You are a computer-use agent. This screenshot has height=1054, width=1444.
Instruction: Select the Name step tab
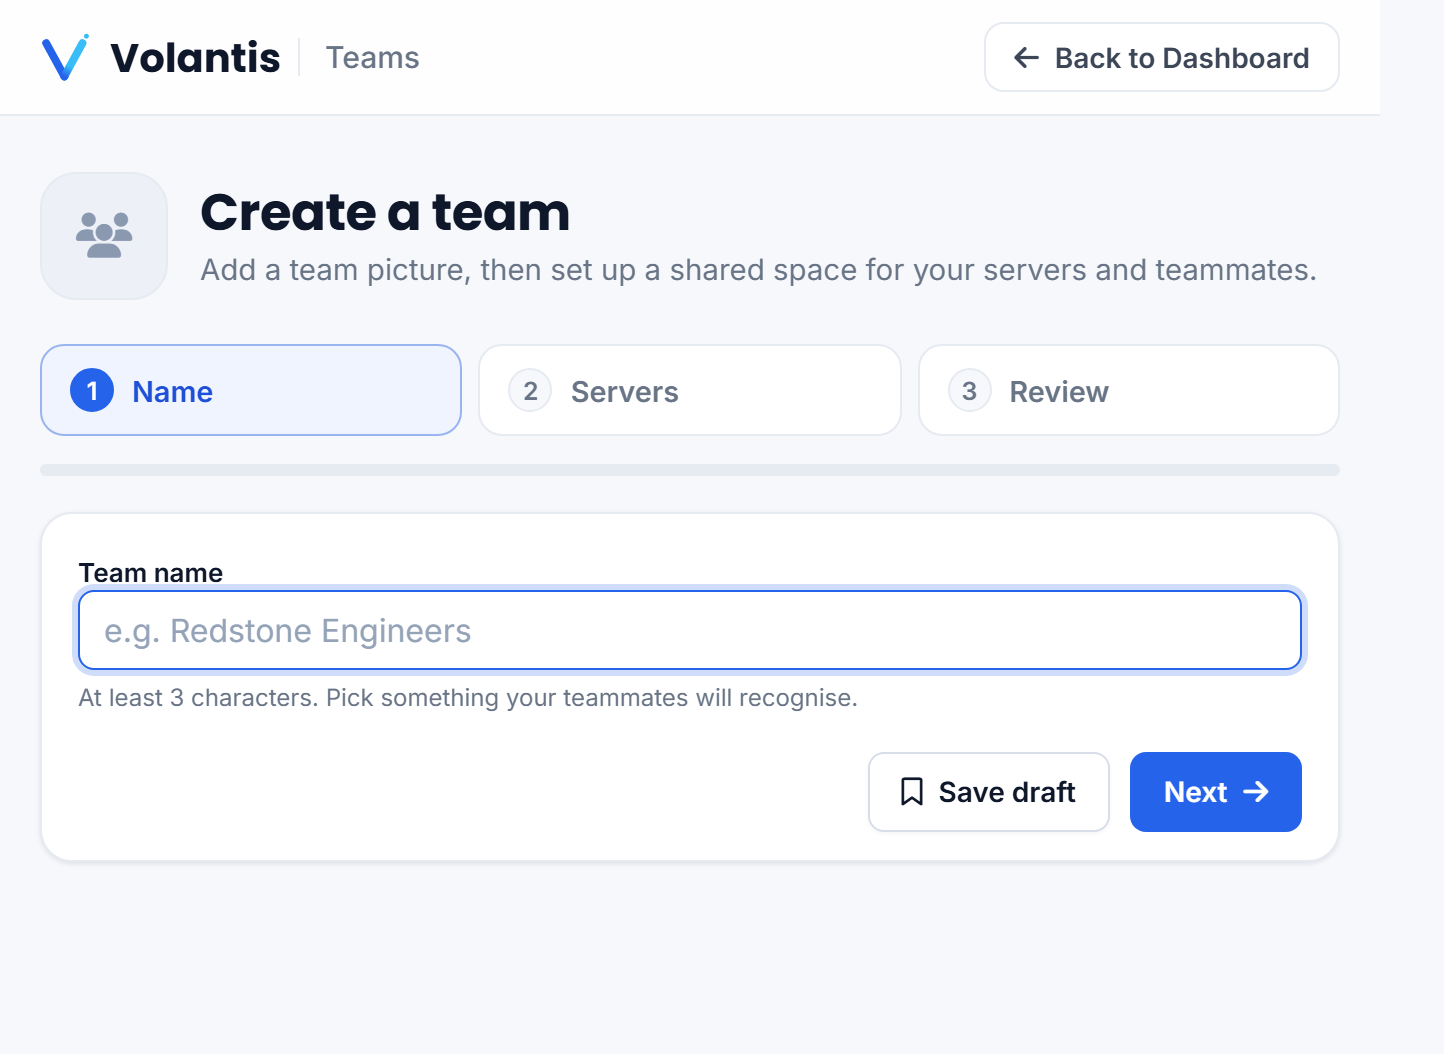tap(251, 390)
